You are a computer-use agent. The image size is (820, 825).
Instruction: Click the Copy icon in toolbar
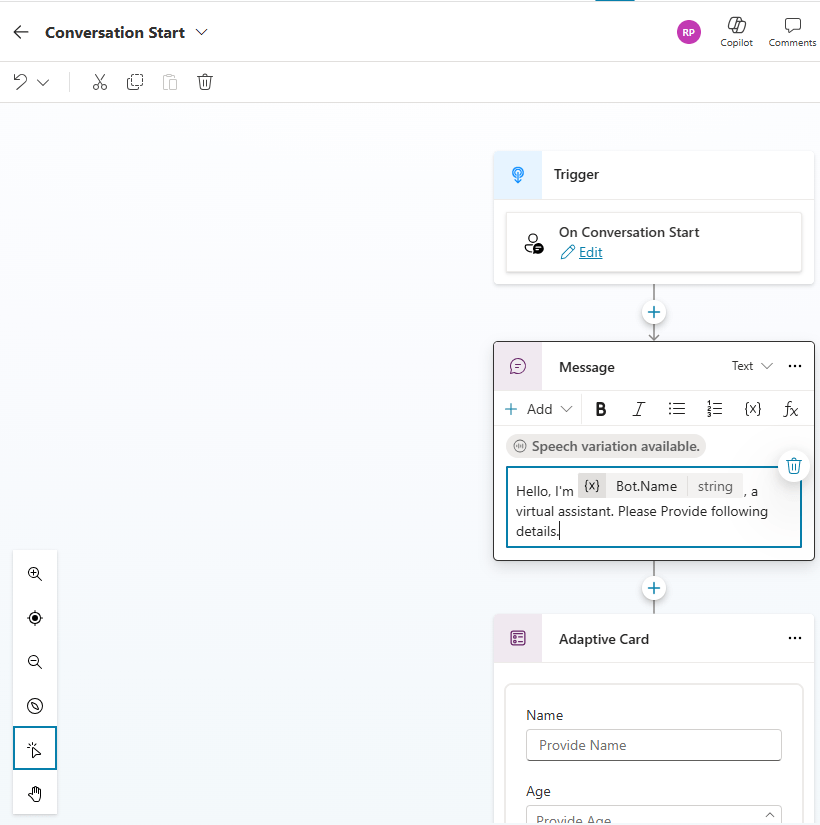point(135,82)
